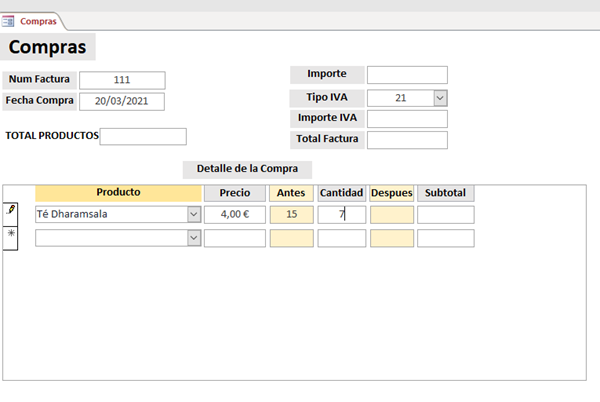This screenshot has width=600, height=402.
Task: Focus the TOTAL PRODUCTOS field
Action: 143,136
